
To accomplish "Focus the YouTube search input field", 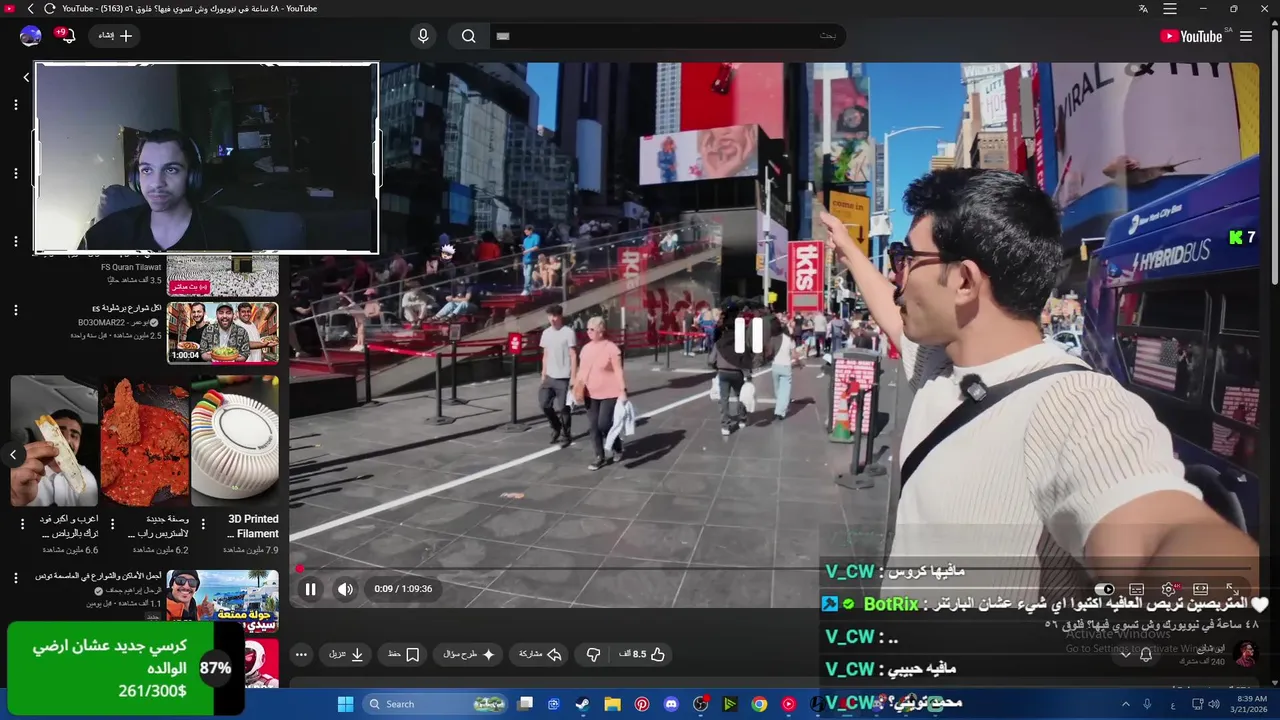I will point(668,36).
